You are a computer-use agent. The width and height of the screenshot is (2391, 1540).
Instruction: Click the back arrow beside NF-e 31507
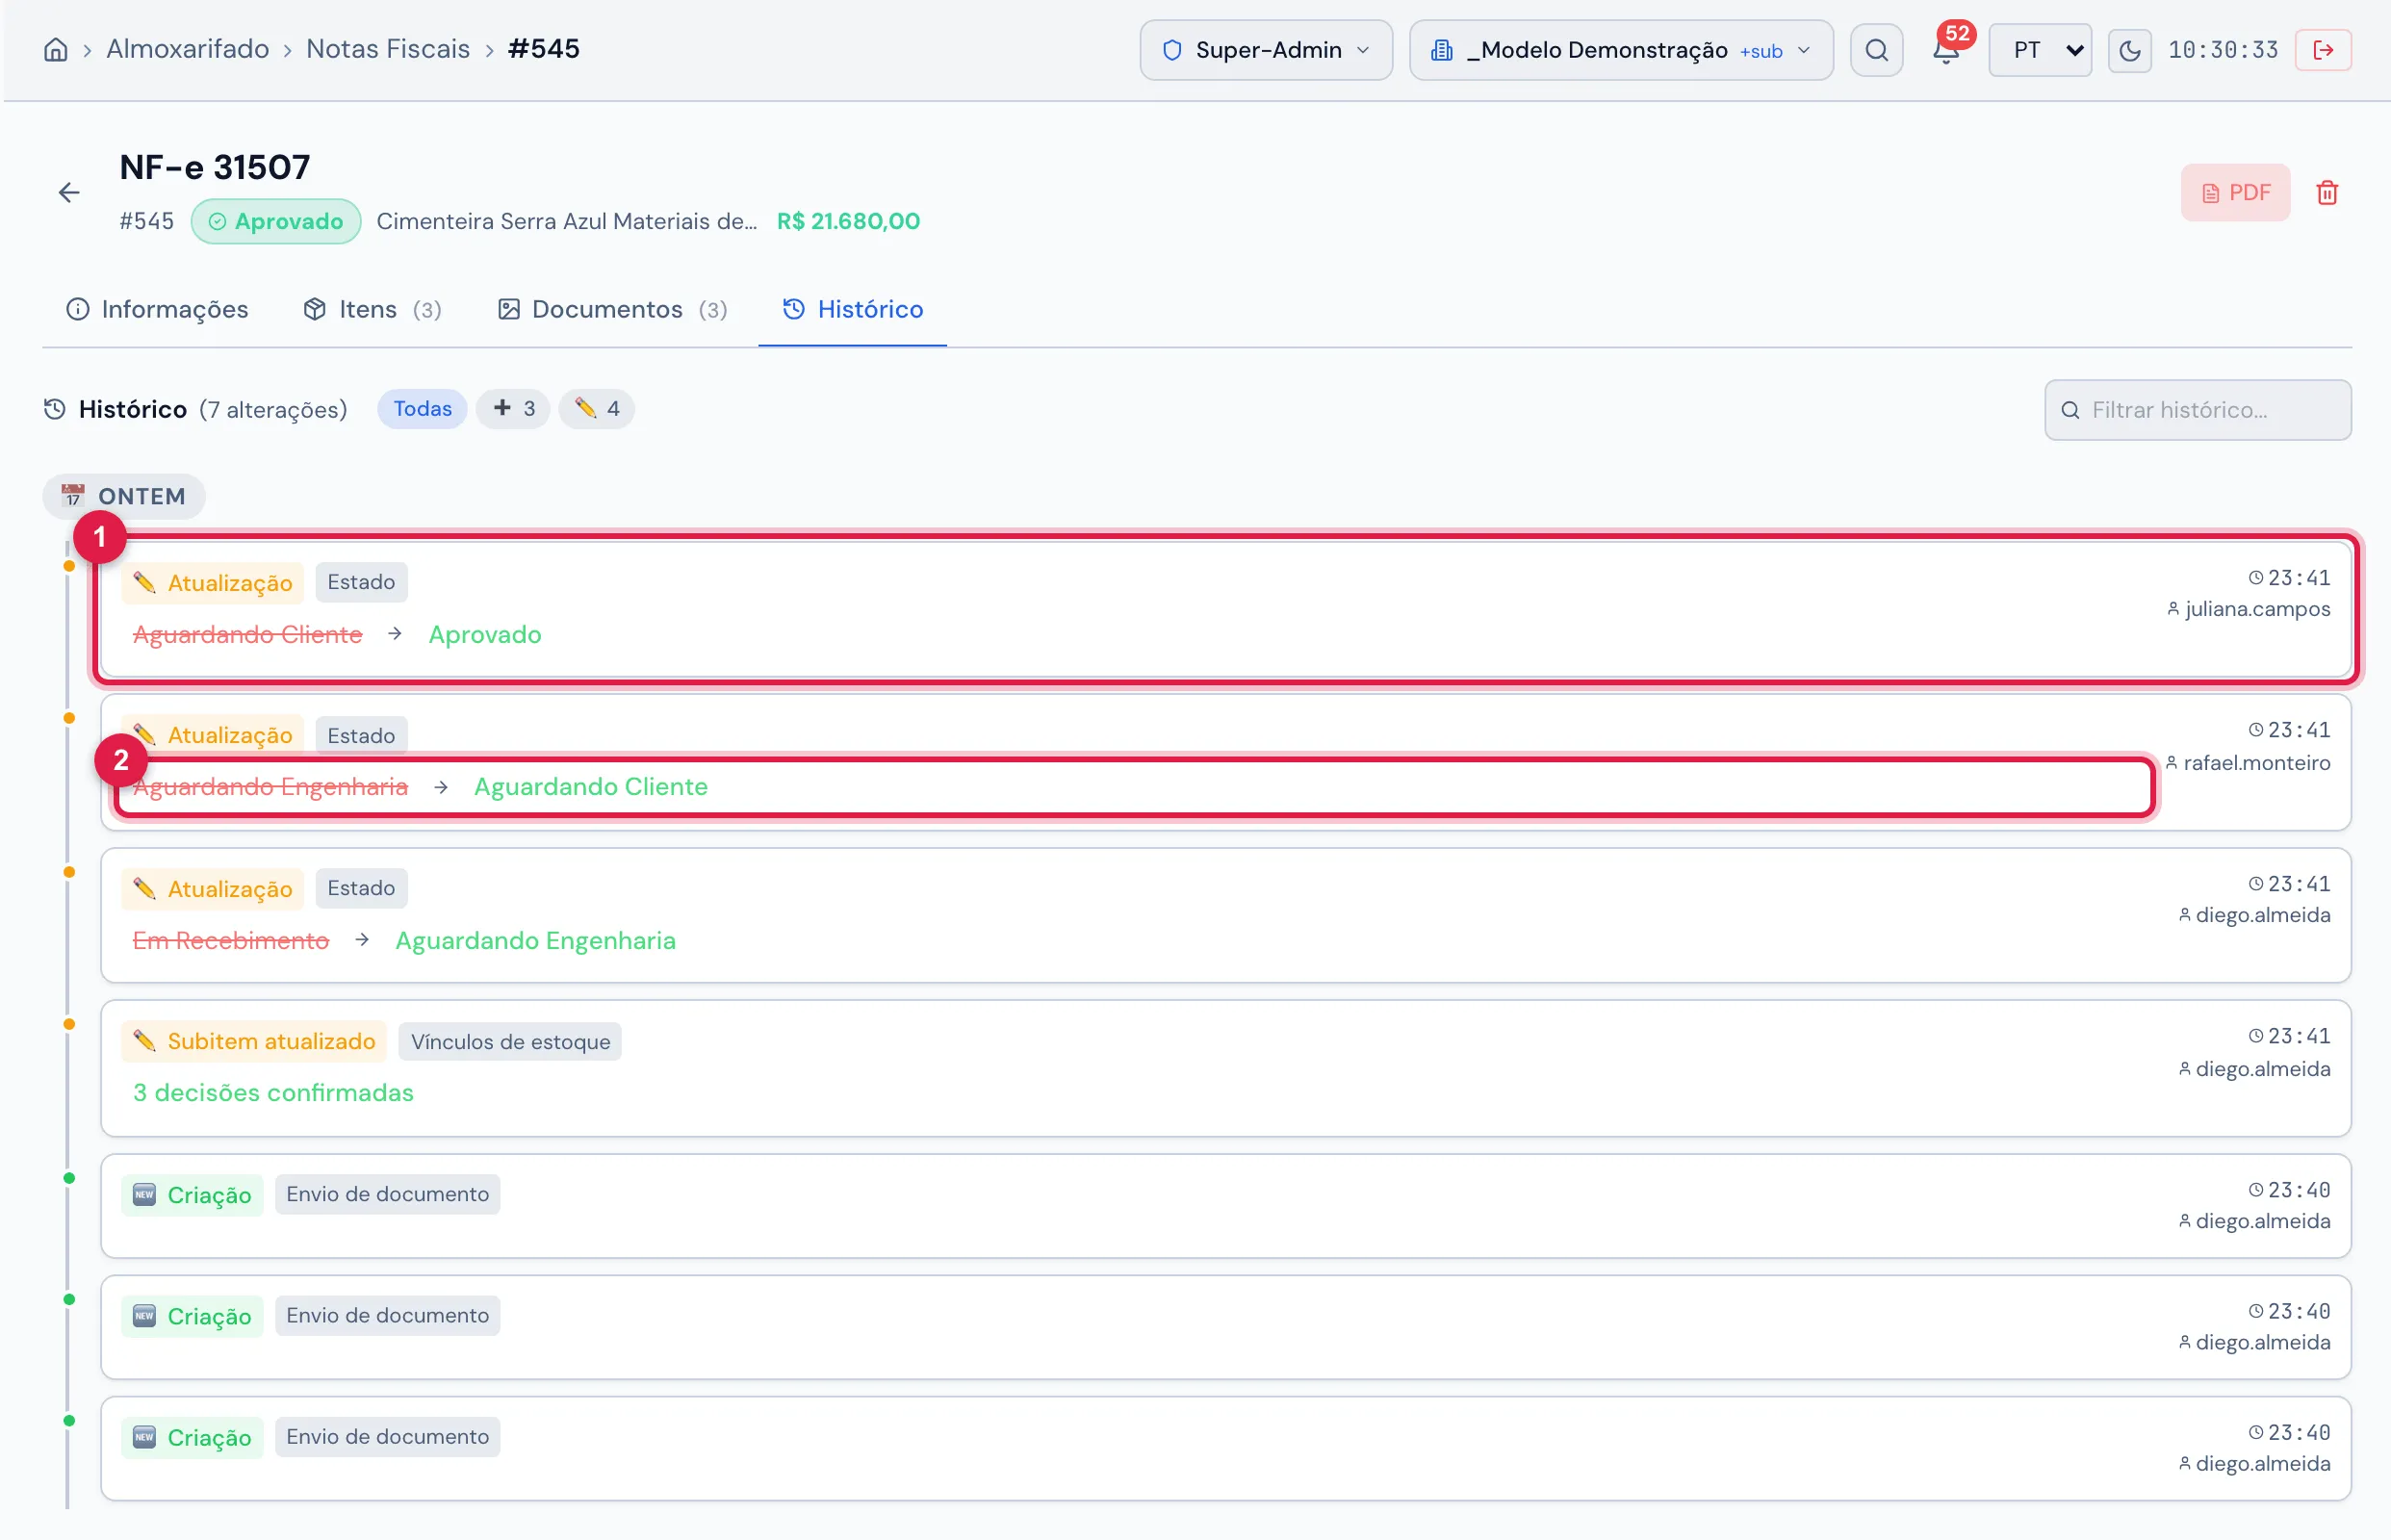(69, 192)
